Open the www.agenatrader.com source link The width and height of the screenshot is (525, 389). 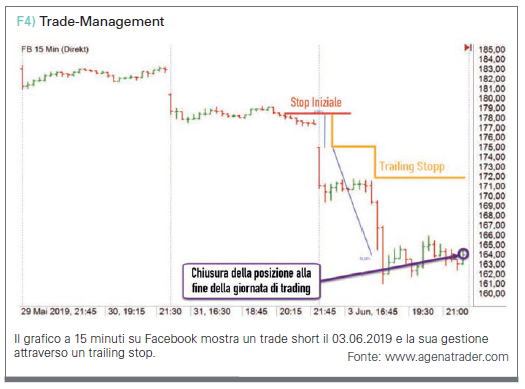tap(447, 357)
